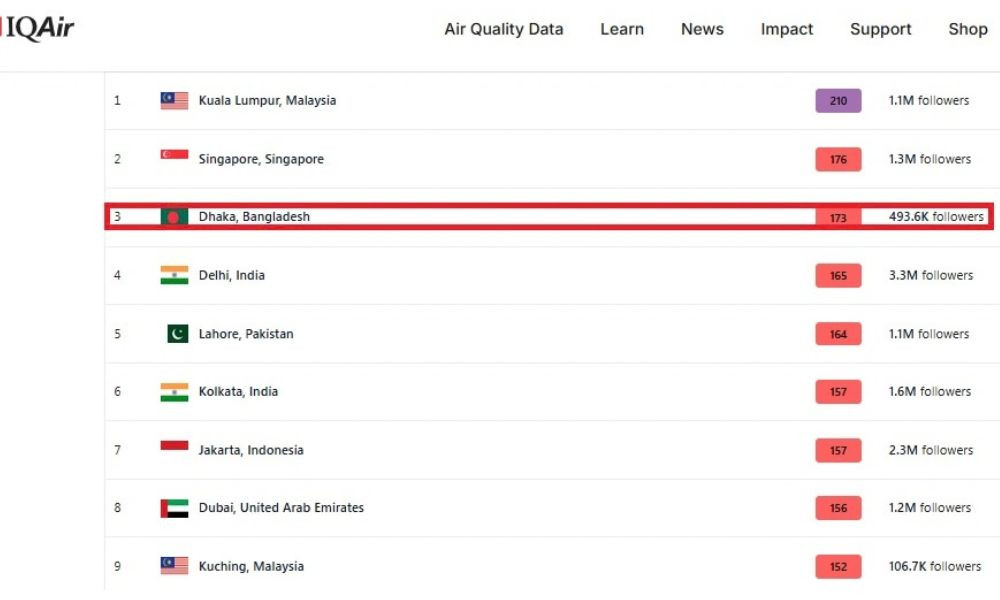Open Jakarta, Indonesia city page
This screenshot has width=1000, height=600.
point(251,450)
